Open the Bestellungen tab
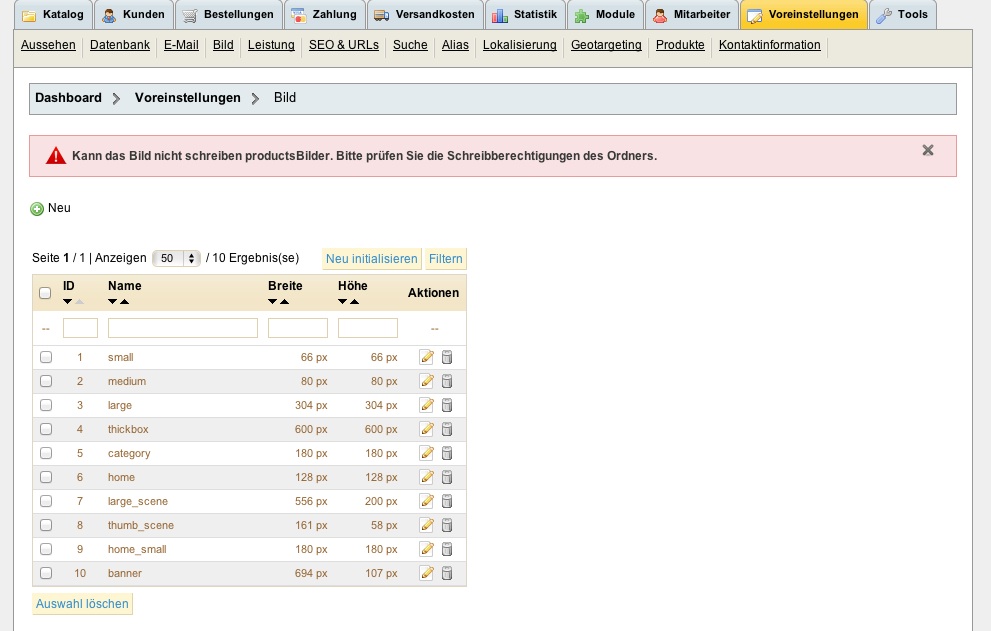The image size is (991, 631). [x=229, y=15]
